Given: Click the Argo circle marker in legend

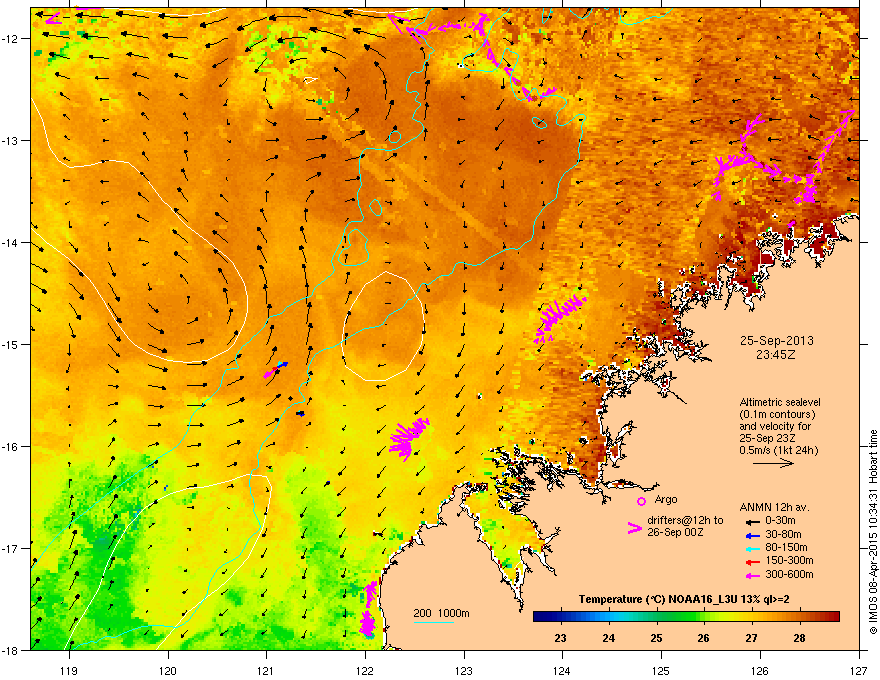Looking at the screenshot, I should coord(641,501).
